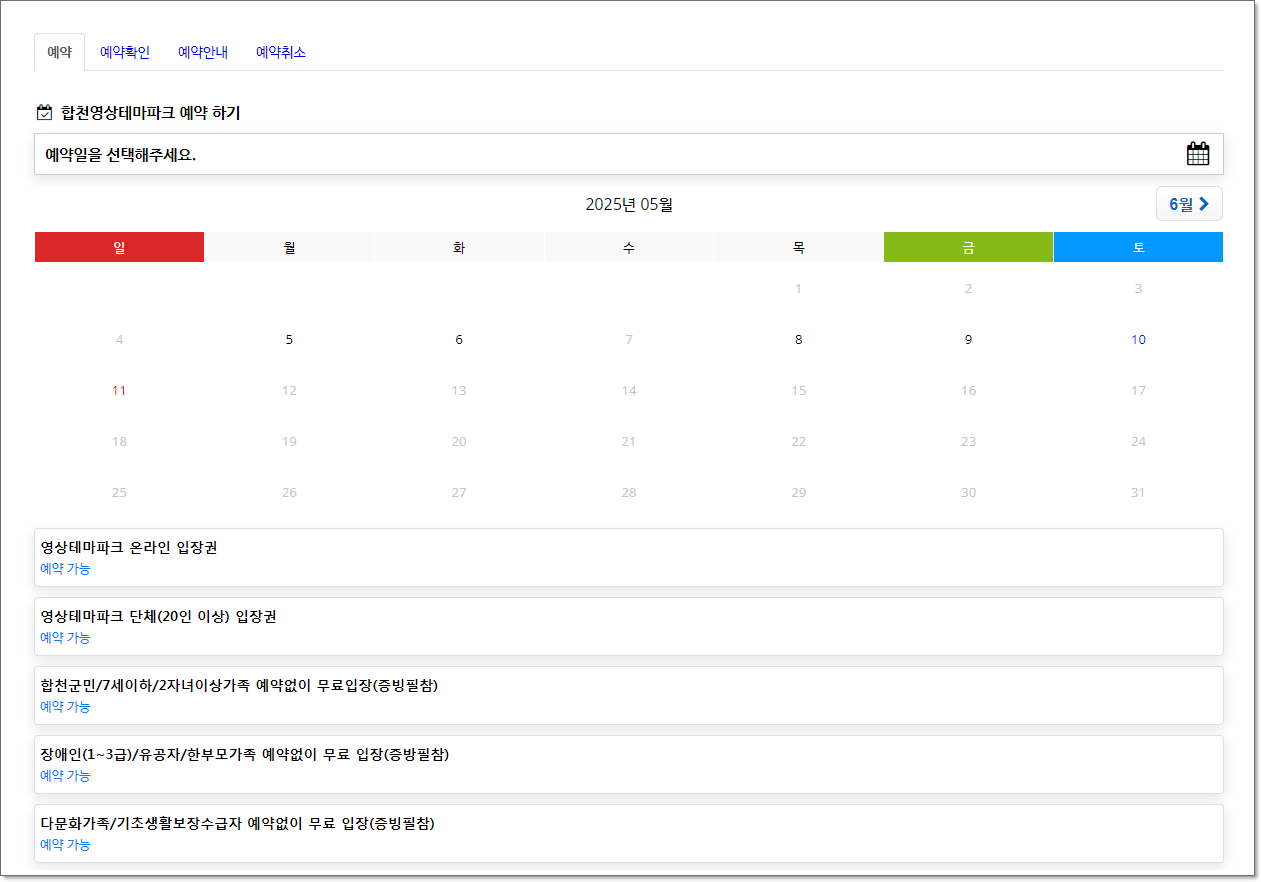Click the 월 weekday header

[x=289, y=247]
